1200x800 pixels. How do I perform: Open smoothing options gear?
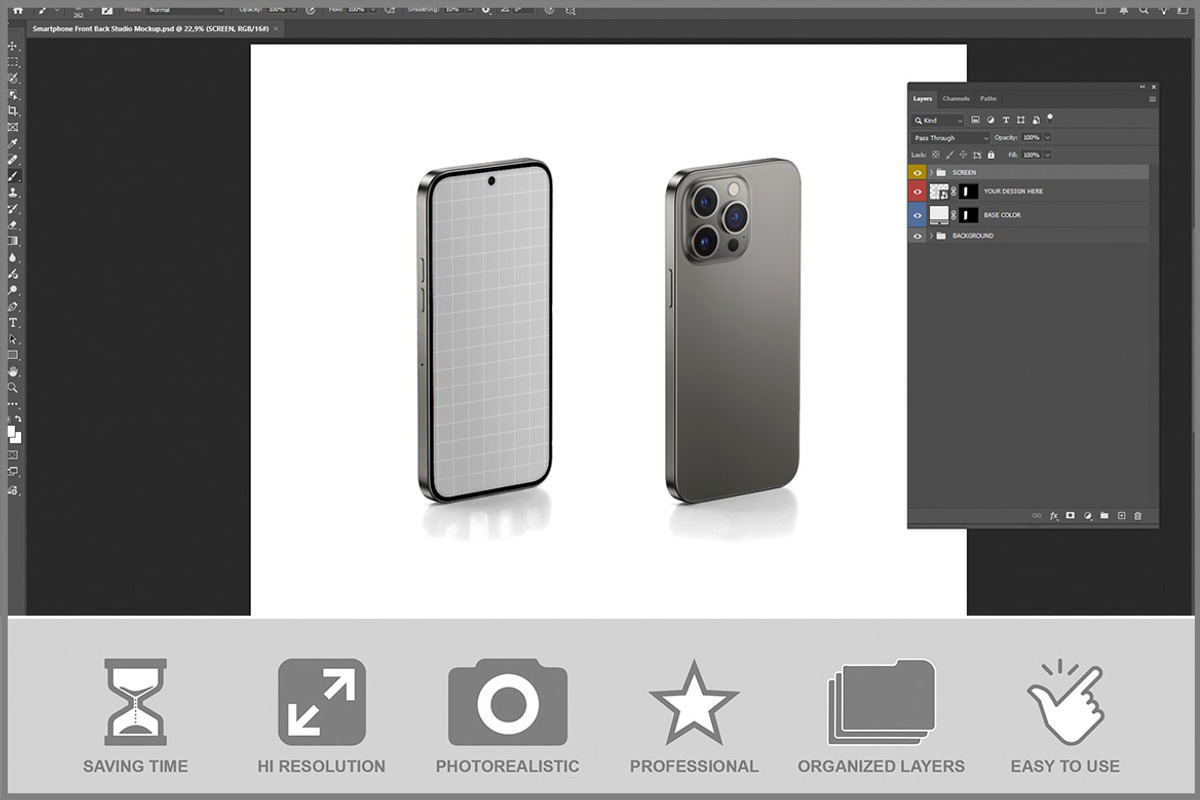point(487,10)
